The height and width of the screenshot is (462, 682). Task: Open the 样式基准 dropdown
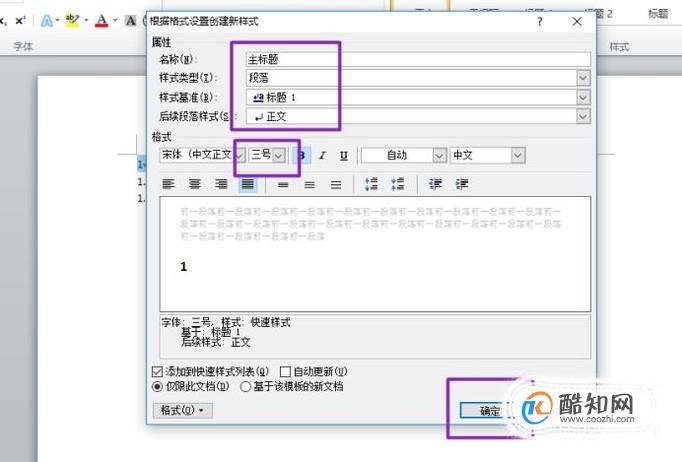pyautogui.click(x=583, y=97)
